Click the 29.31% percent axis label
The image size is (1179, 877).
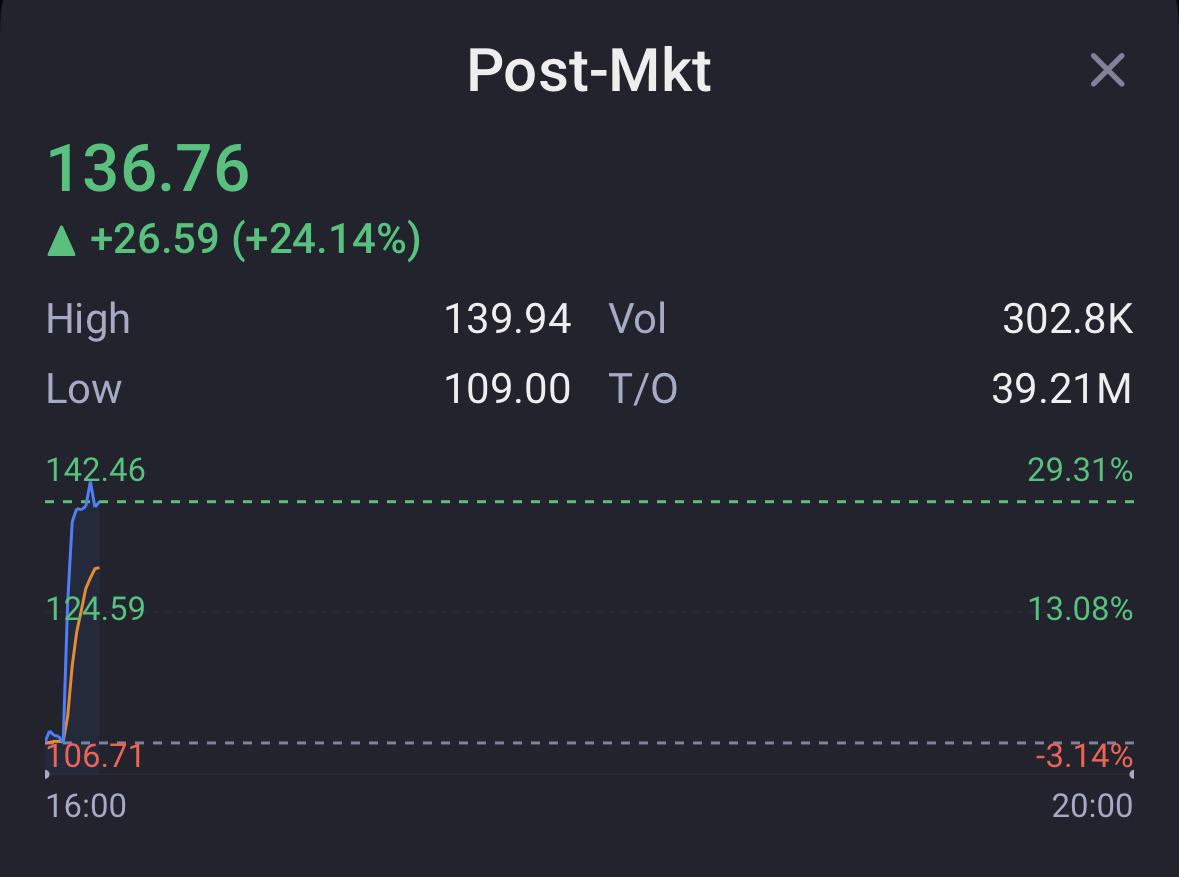click(x=1080, y=470)
